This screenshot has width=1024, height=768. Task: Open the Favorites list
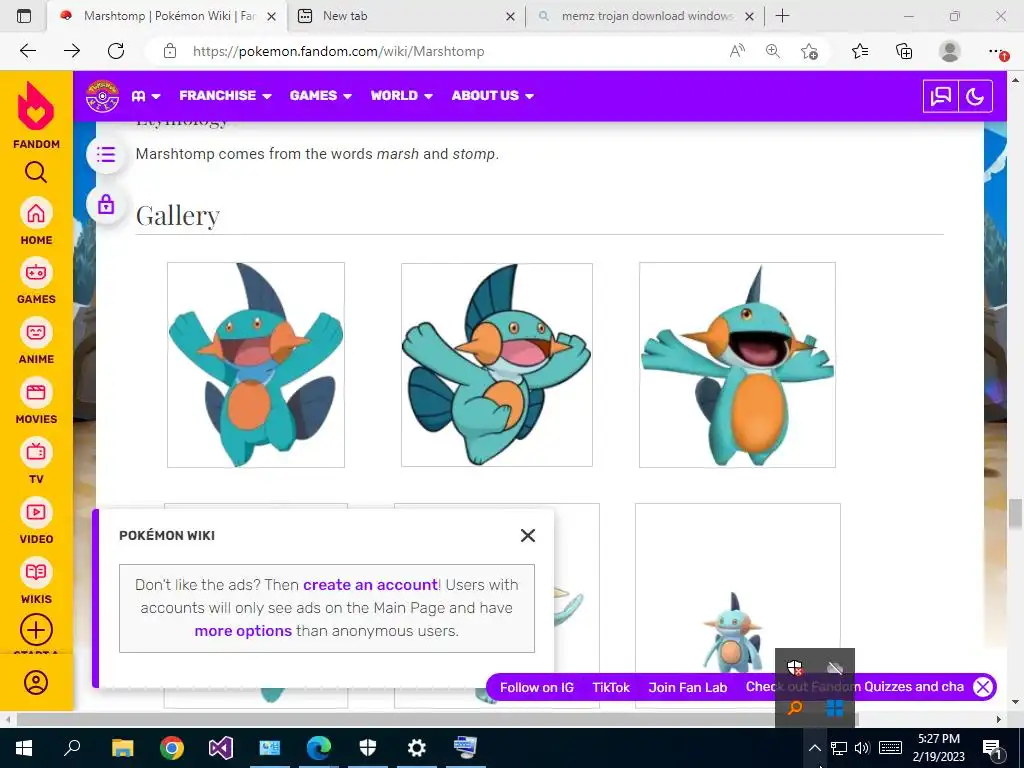860,51
